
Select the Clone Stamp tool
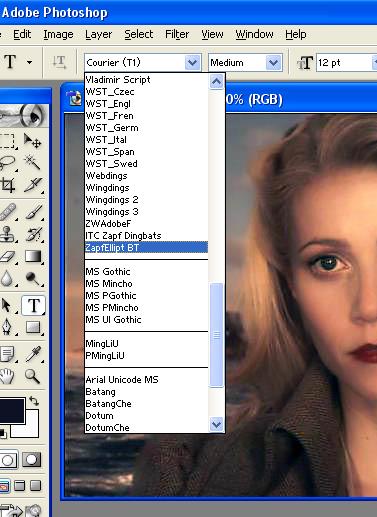pos(7,234)
